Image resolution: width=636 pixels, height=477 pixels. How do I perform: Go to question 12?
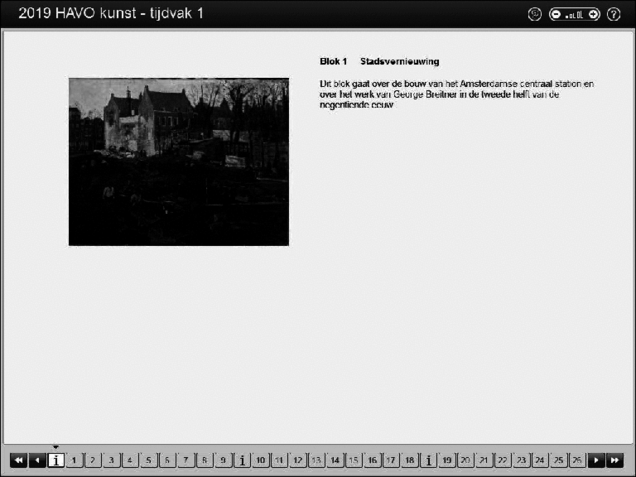(298, 460)
